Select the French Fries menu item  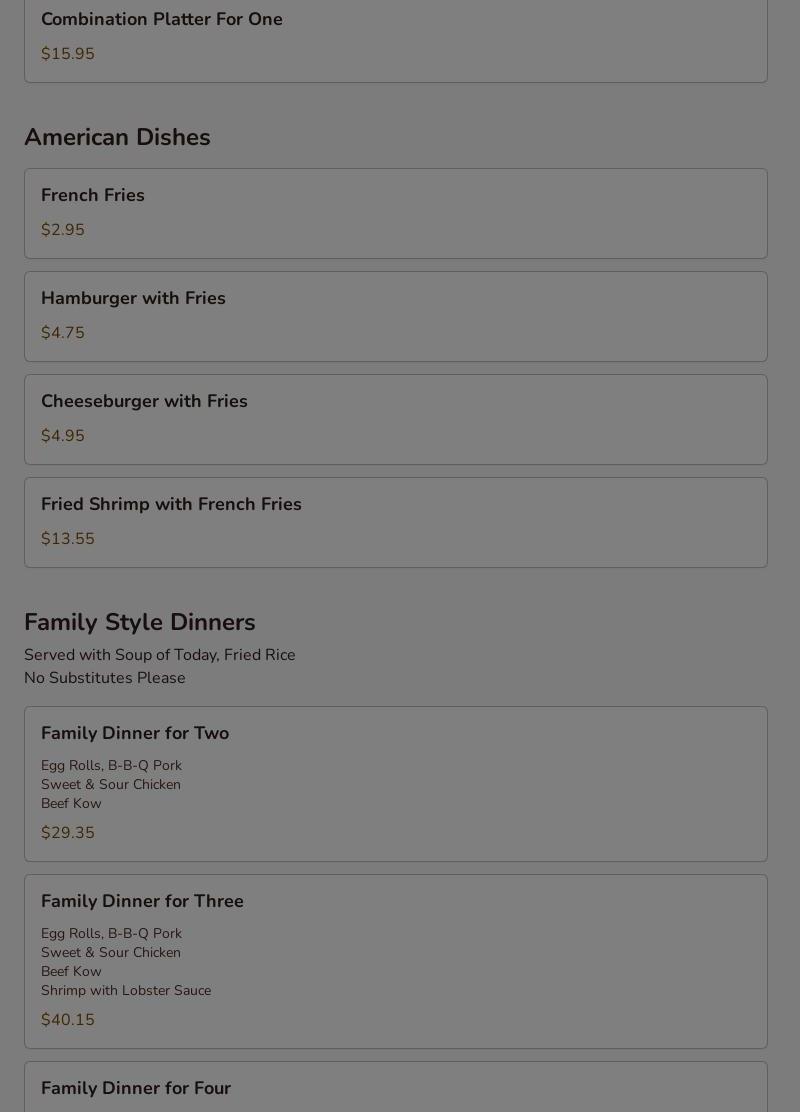[x=93, y=195]
